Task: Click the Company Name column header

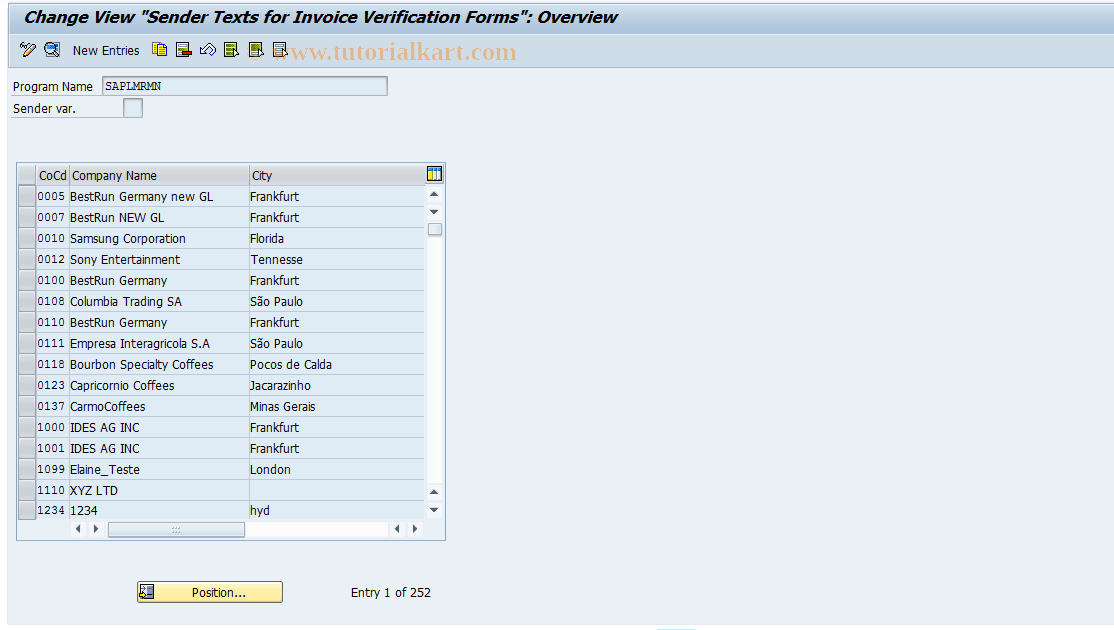Action: 158,175
